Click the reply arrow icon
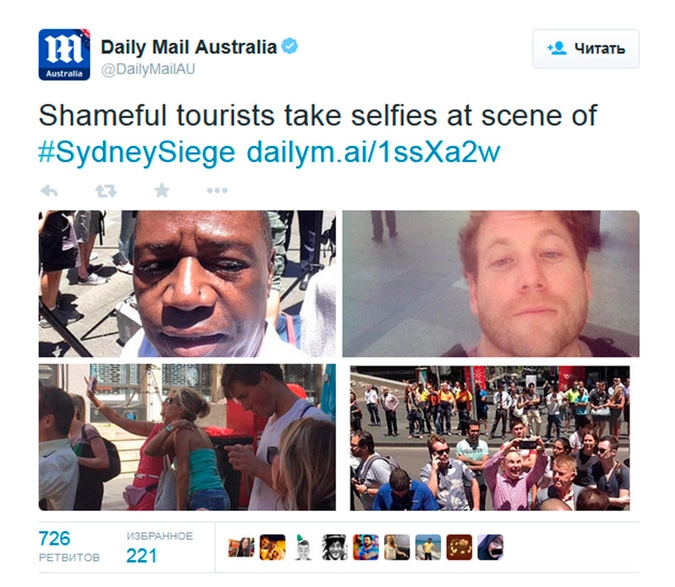The width and height of the screenshot is (675, 587). pyautogui.click(x=49, y=191)
